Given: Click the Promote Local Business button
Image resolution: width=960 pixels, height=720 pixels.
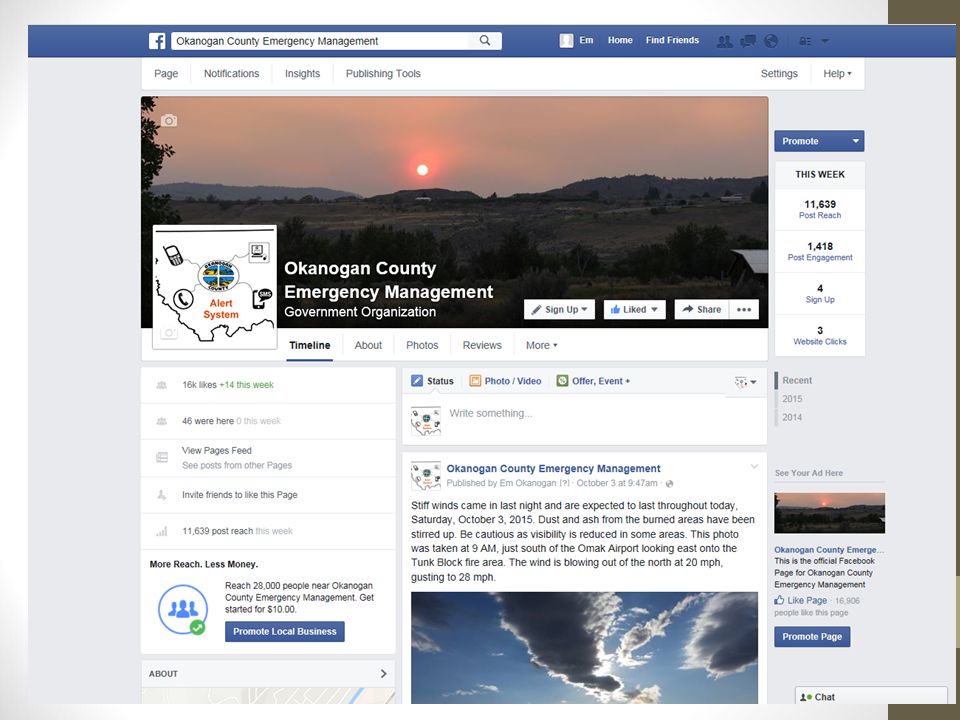Looking at the screenshot, I should pos(285,631).
